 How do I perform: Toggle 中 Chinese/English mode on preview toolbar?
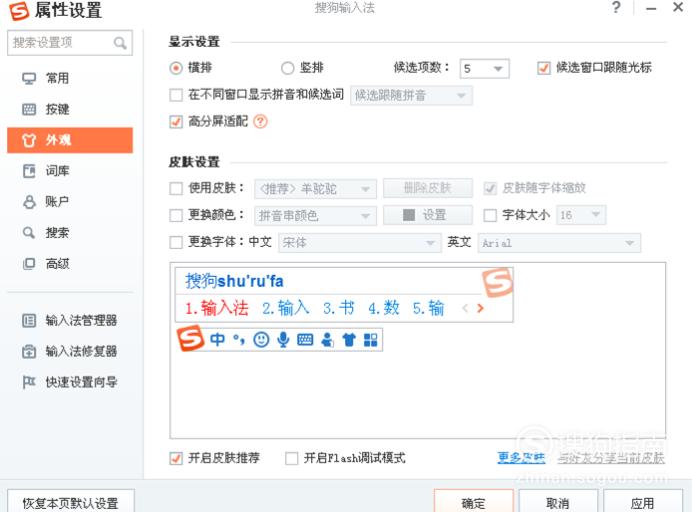point(218,339)
